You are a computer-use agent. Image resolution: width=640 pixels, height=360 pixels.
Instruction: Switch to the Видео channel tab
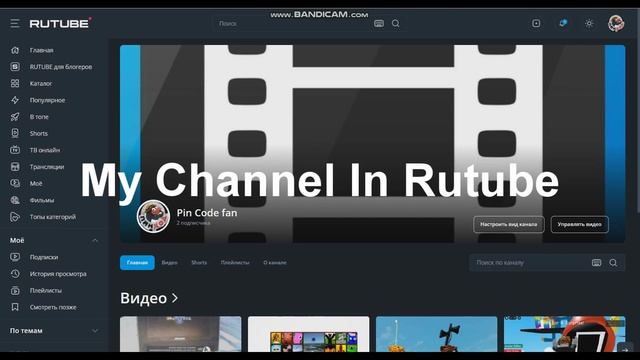[169, 262]
